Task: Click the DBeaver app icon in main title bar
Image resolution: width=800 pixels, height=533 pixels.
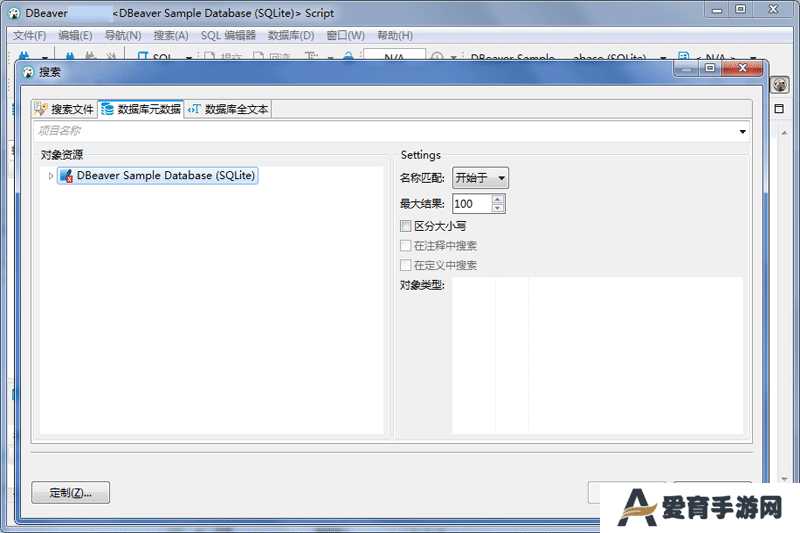Action: [14, 13]
